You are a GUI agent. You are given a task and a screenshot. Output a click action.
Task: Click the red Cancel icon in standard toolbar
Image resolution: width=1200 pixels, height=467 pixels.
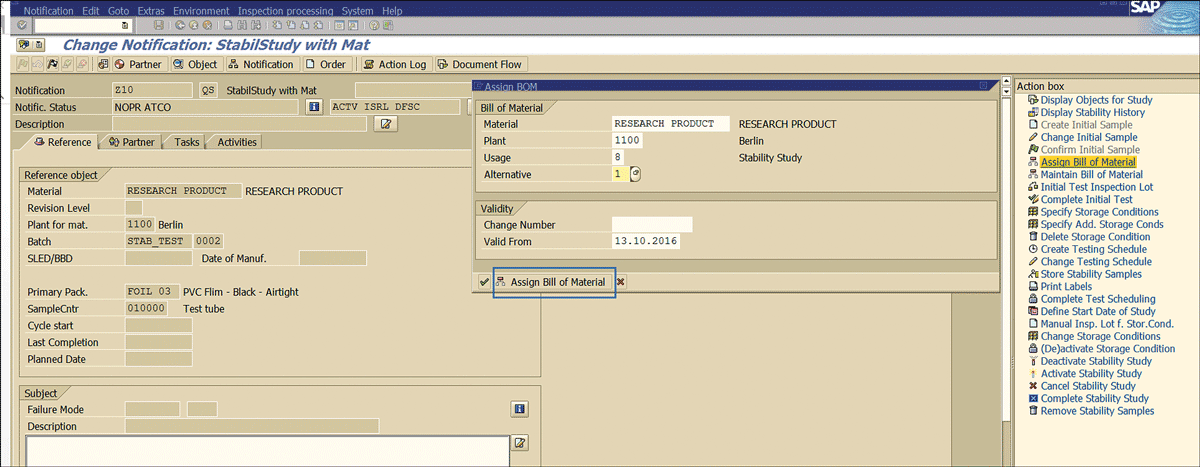[207, 24]
